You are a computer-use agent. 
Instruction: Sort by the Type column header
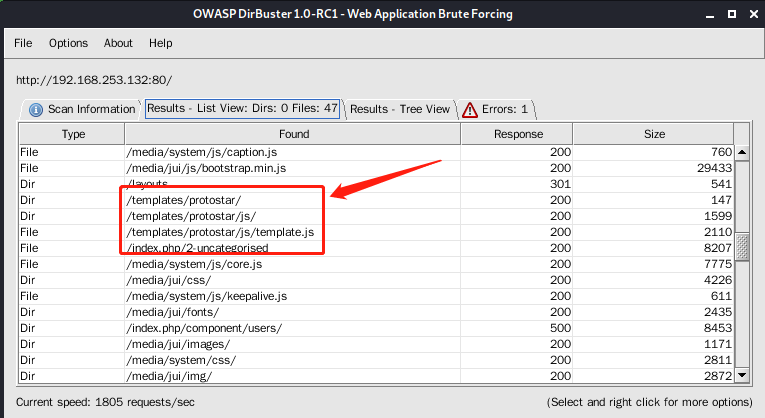[x=72, y=134]
